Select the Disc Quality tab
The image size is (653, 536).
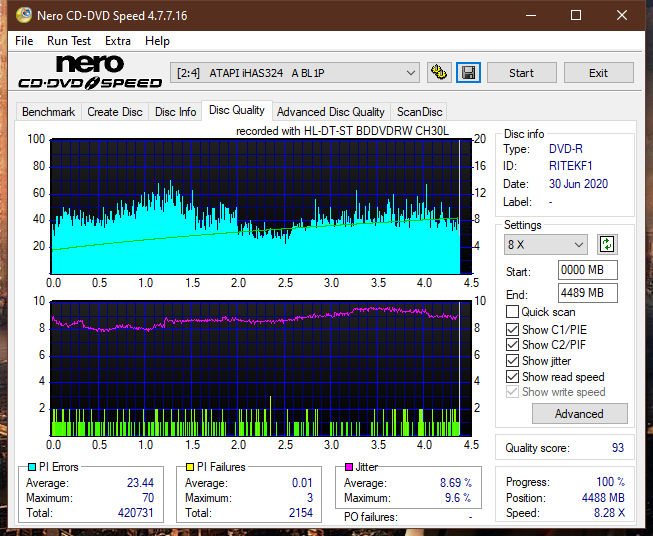pos(237,110)
